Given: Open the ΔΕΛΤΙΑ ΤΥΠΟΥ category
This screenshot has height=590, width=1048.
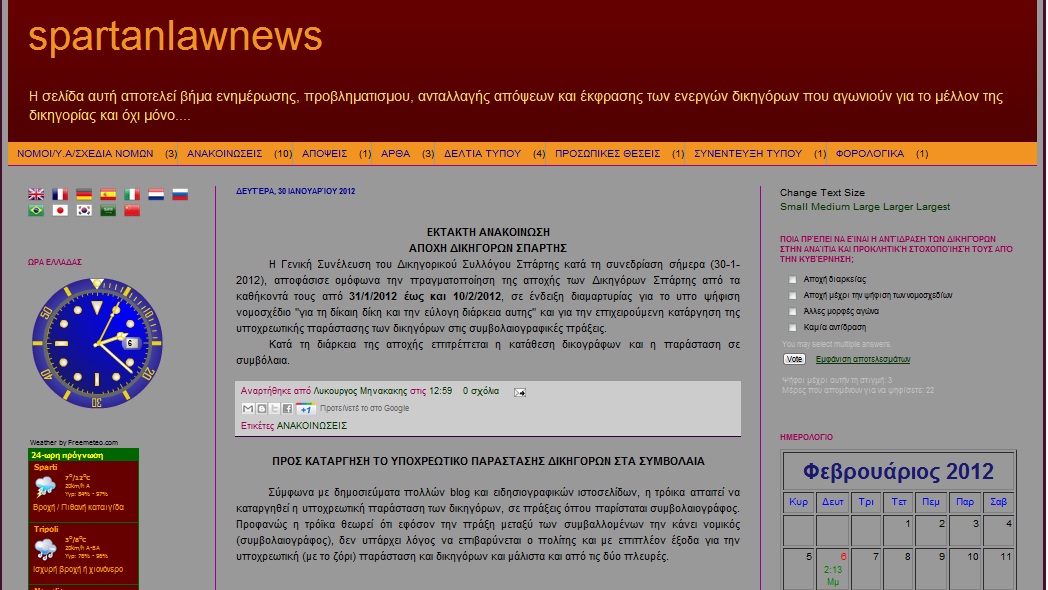Looking at the screenshot, I should pyautogui.click(x=482, y=154).
